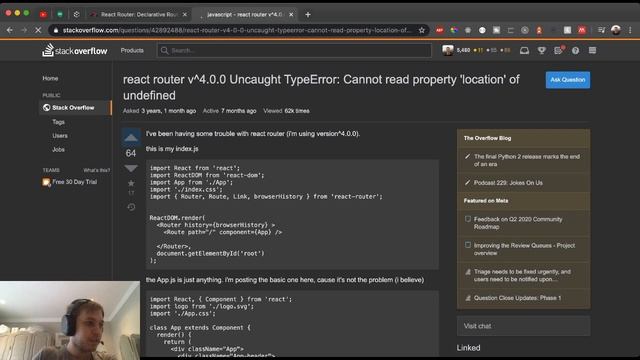Upvote the question
Screen dimensions: 640x360
point(131,138)
